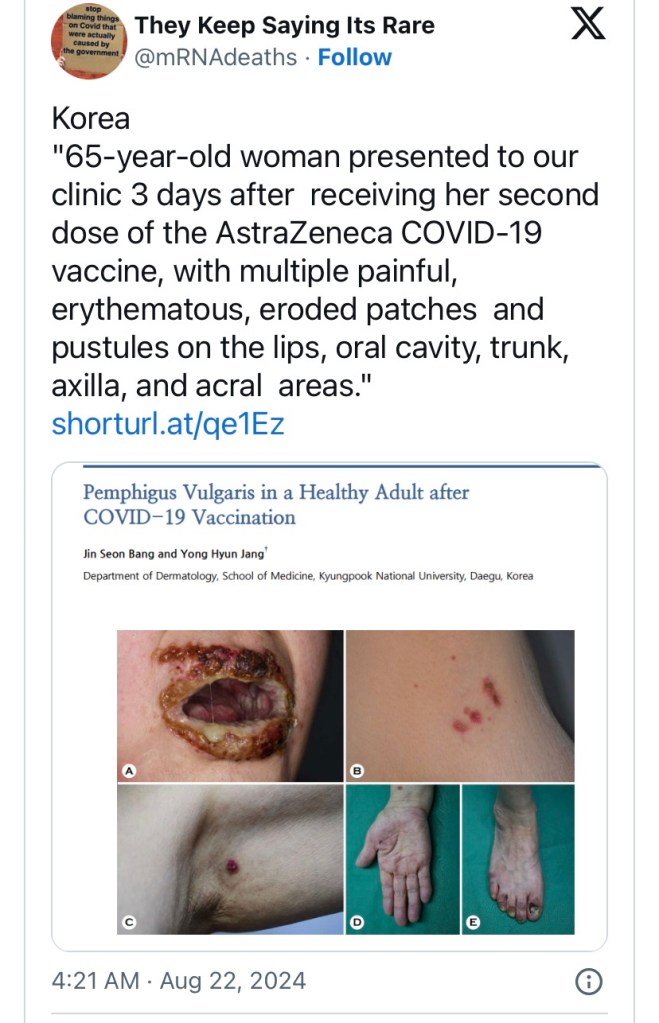Click the circled D figure label
Viewport: 659px width, 1023px height.
[x=356, y=921]
